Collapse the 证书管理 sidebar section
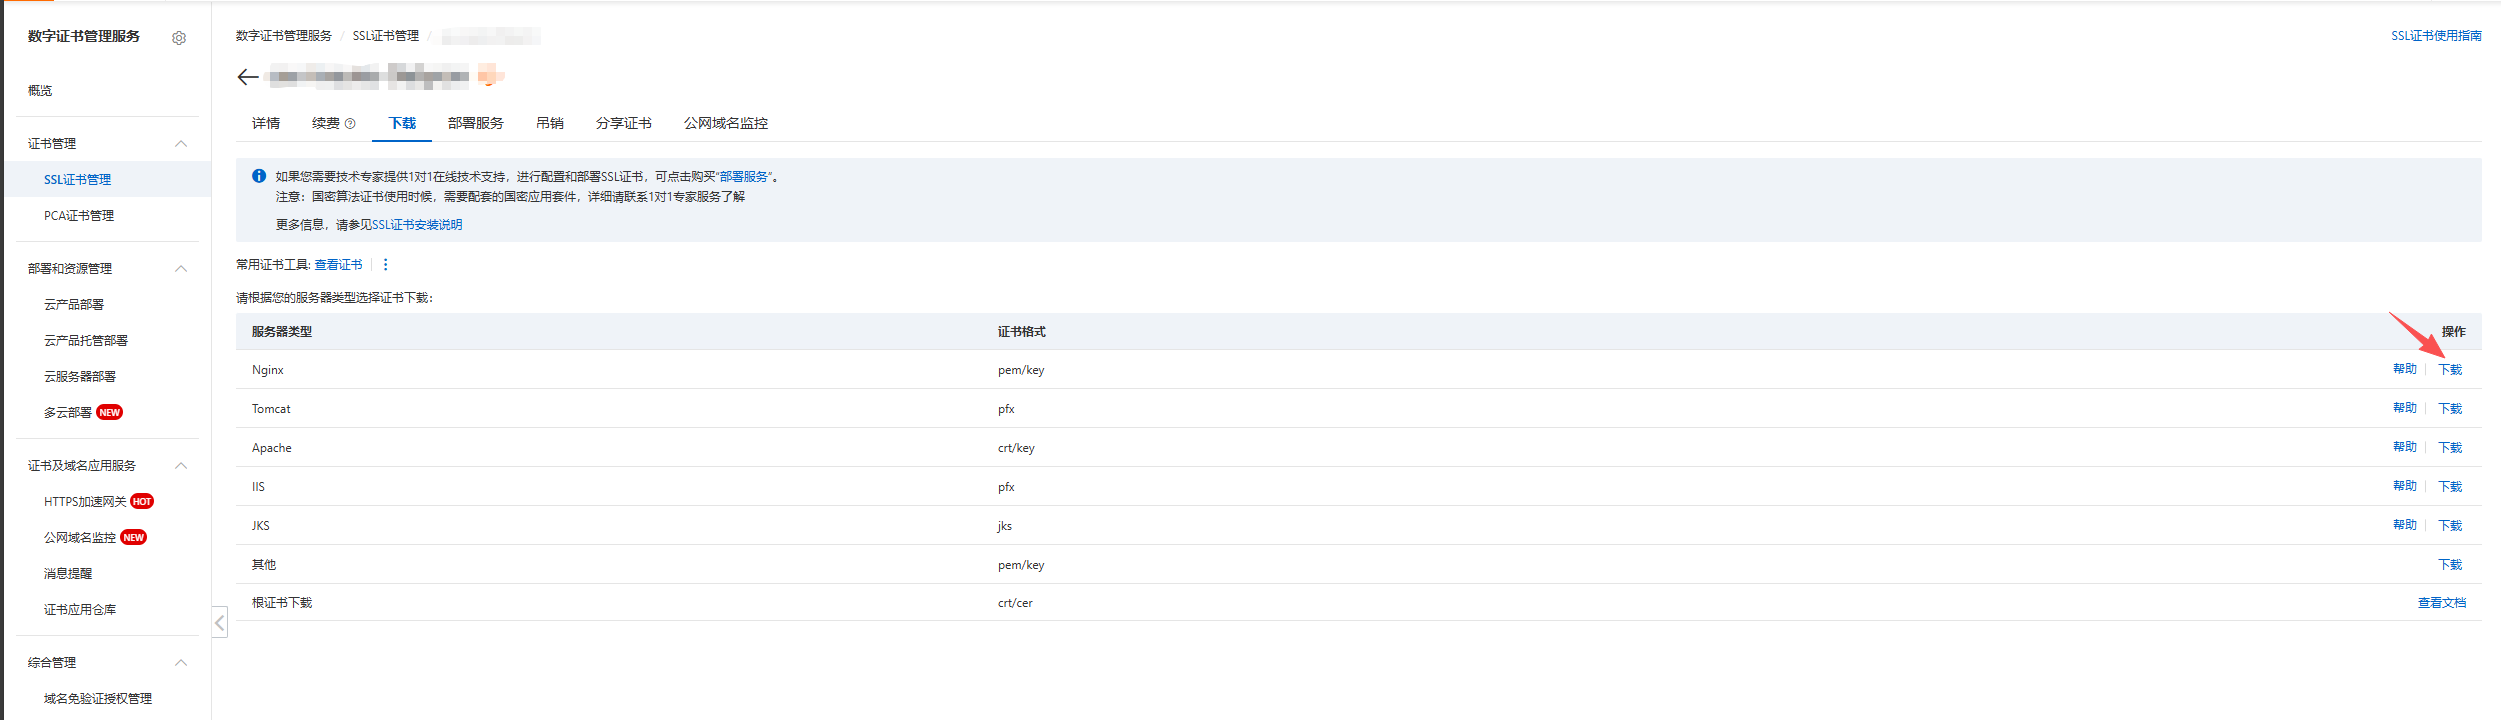 click(181, 144)
